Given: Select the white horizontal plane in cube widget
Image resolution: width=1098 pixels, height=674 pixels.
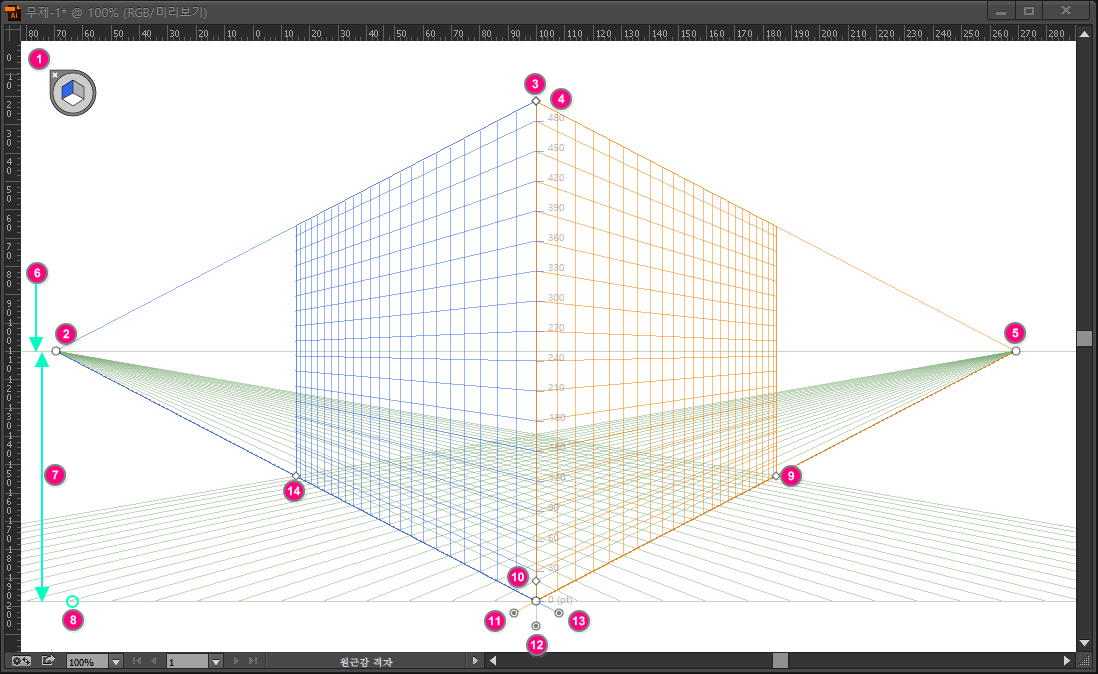Looking at the screenshot, I should coord(74,102).
